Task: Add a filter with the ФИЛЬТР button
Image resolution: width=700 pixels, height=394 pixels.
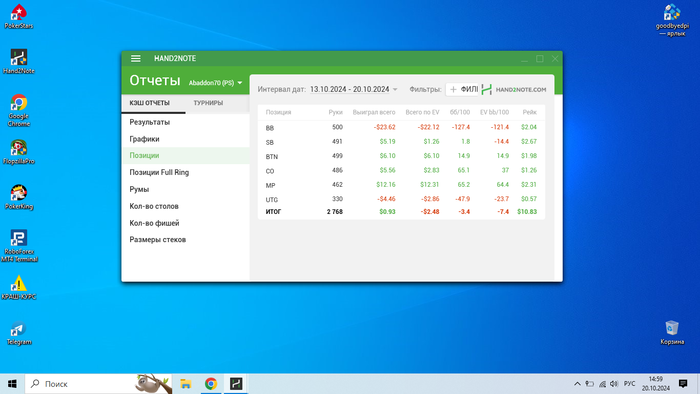Action: tap(463, 90)
